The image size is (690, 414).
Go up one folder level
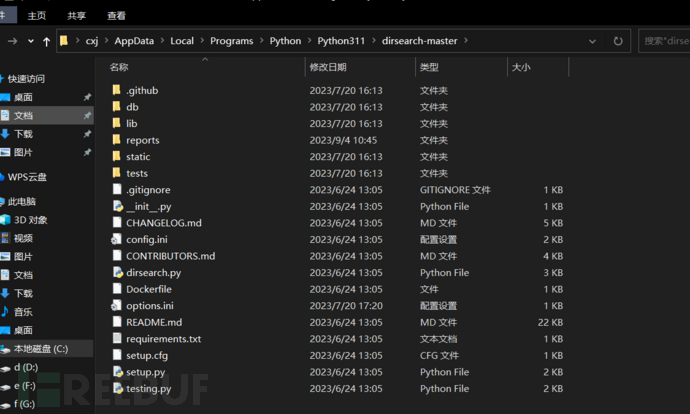(46, 41)
